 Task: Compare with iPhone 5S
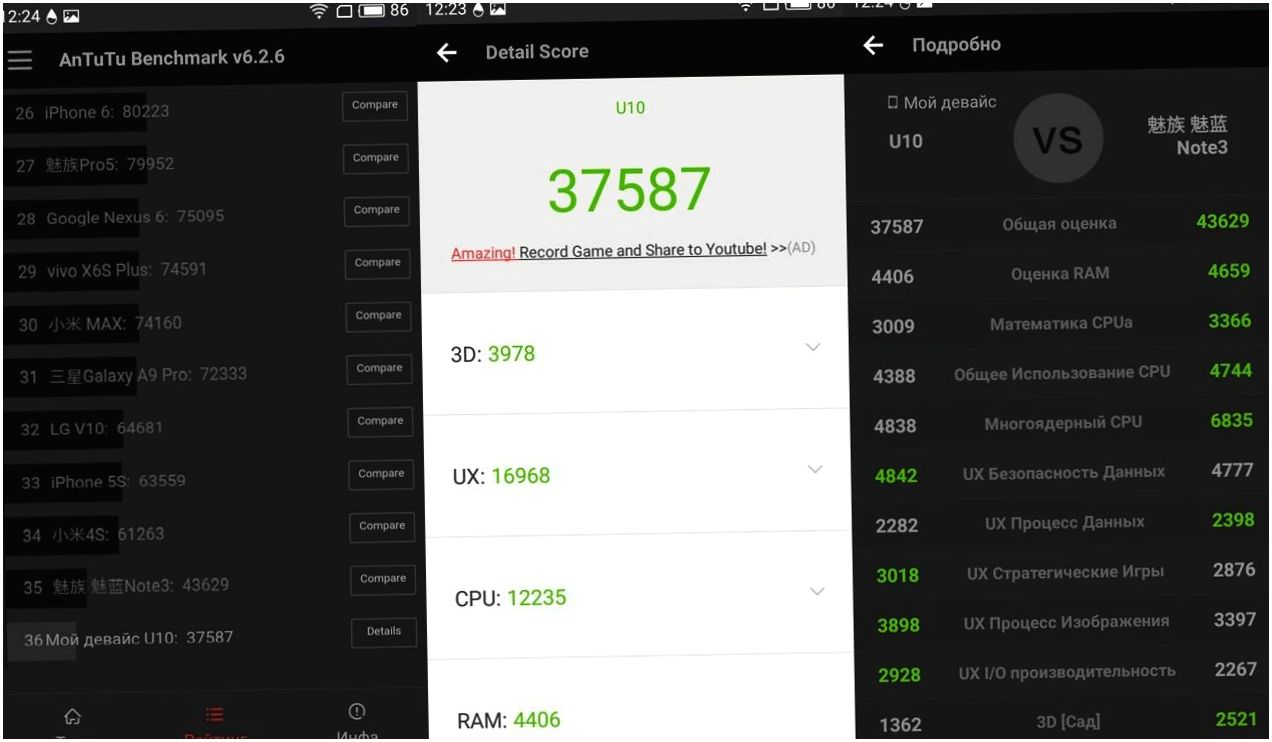tap(381, 474)
